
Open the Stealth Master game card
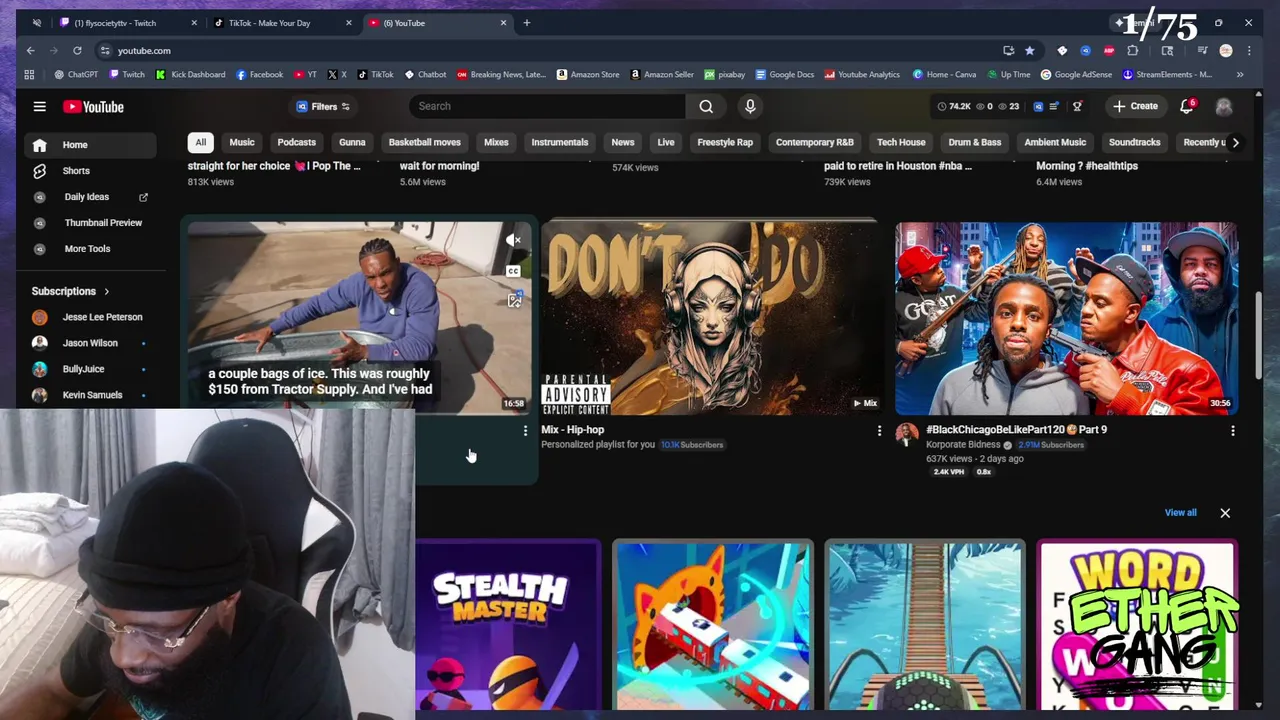(x=508, y=625)
